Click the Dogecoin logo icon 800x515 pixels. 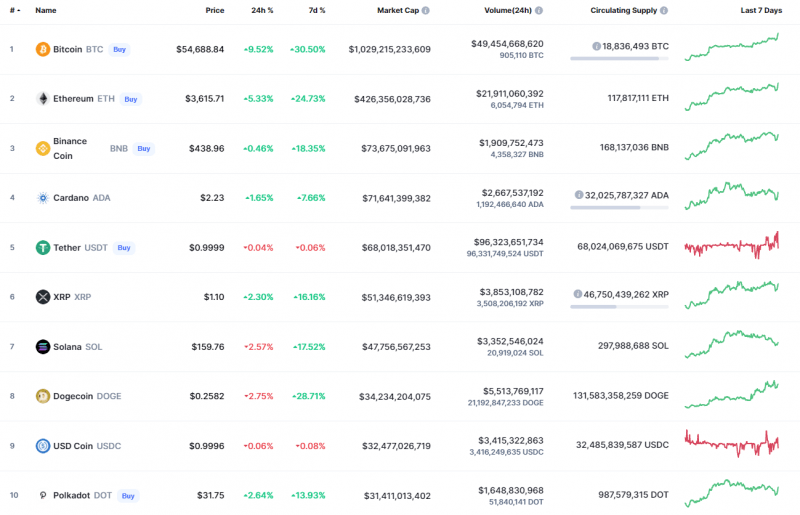coord(43,396)
